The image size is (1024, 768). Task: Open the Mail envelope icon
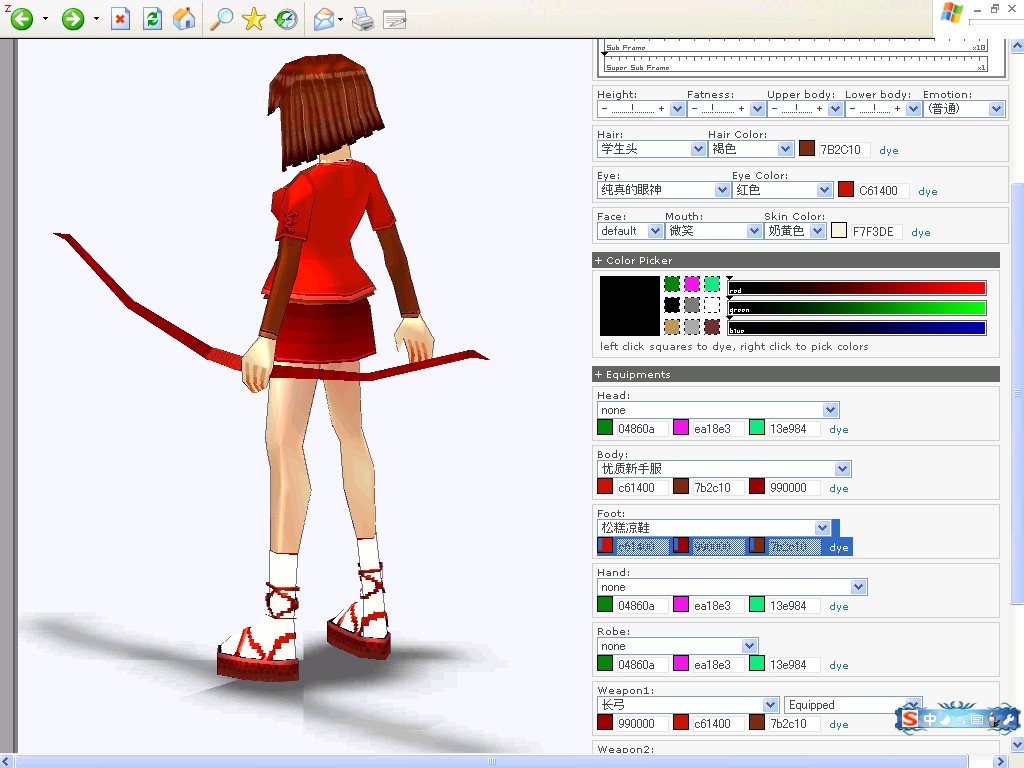point(324,20)
